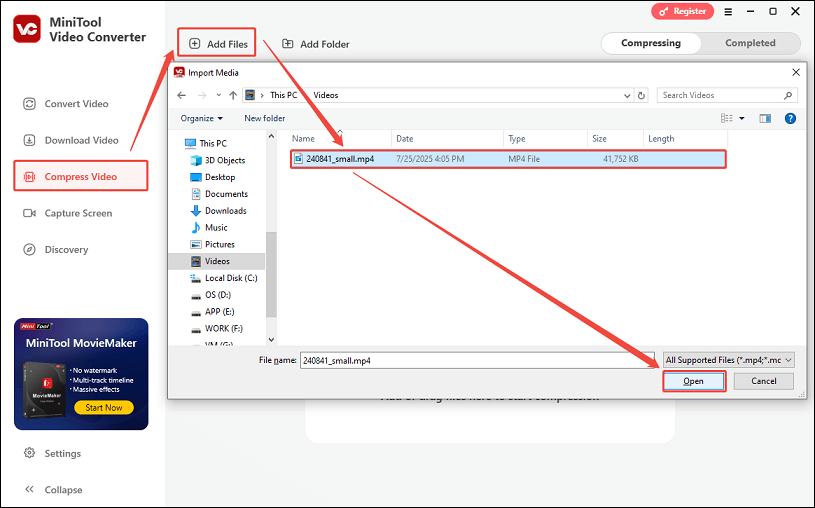815x508 pixels.
Task: Close the Import Media dialog
Action: tap(795, 72)
